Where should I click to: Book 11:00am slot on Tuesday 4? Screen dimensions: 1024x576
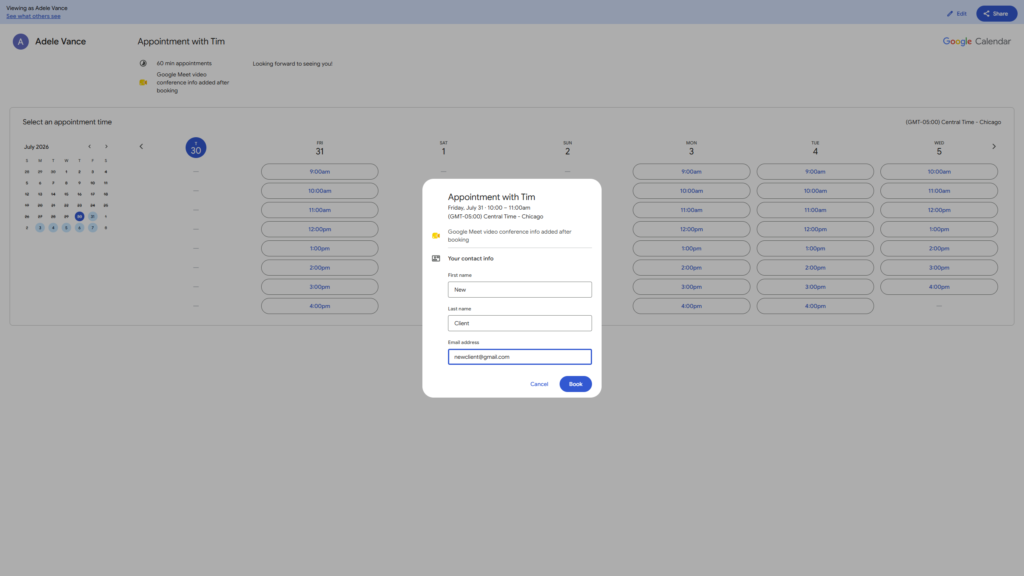point(815,210)
